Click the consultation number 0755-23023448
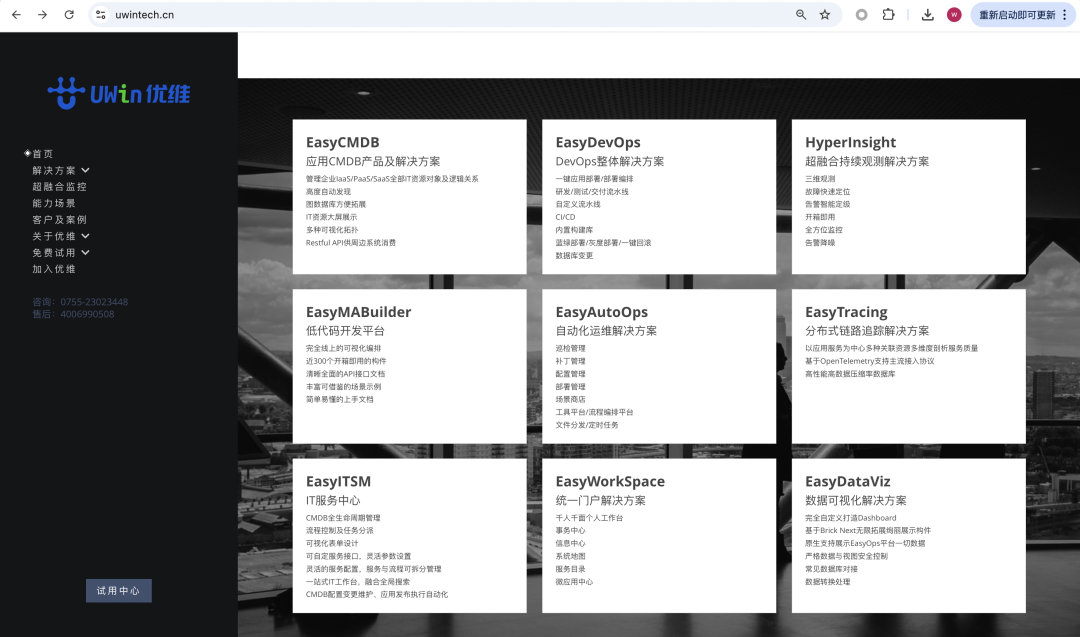 point(94,302)
